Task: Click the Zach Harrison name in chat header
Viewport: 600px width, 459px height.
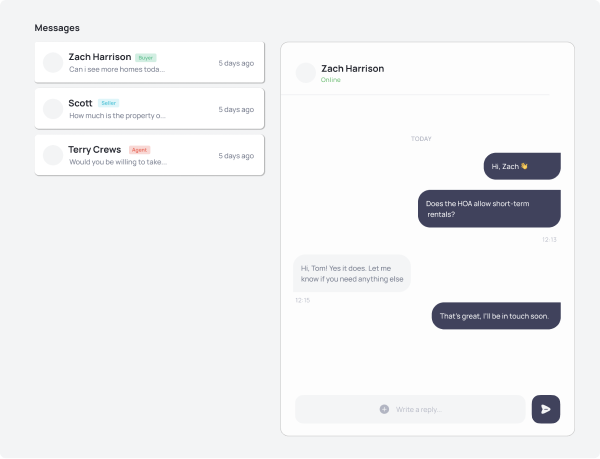Action: pos(352,68)
